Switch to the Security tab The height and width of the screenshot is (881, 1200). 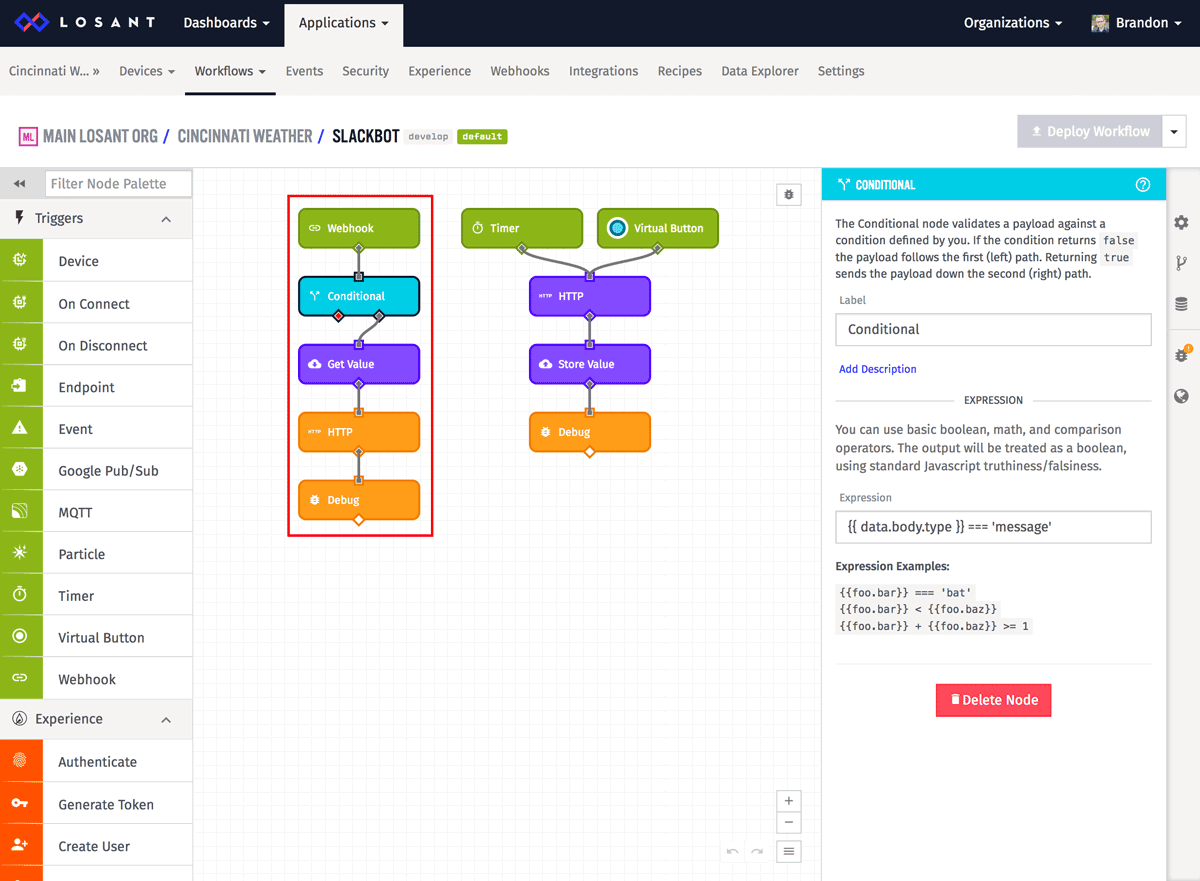pos(365,71)
